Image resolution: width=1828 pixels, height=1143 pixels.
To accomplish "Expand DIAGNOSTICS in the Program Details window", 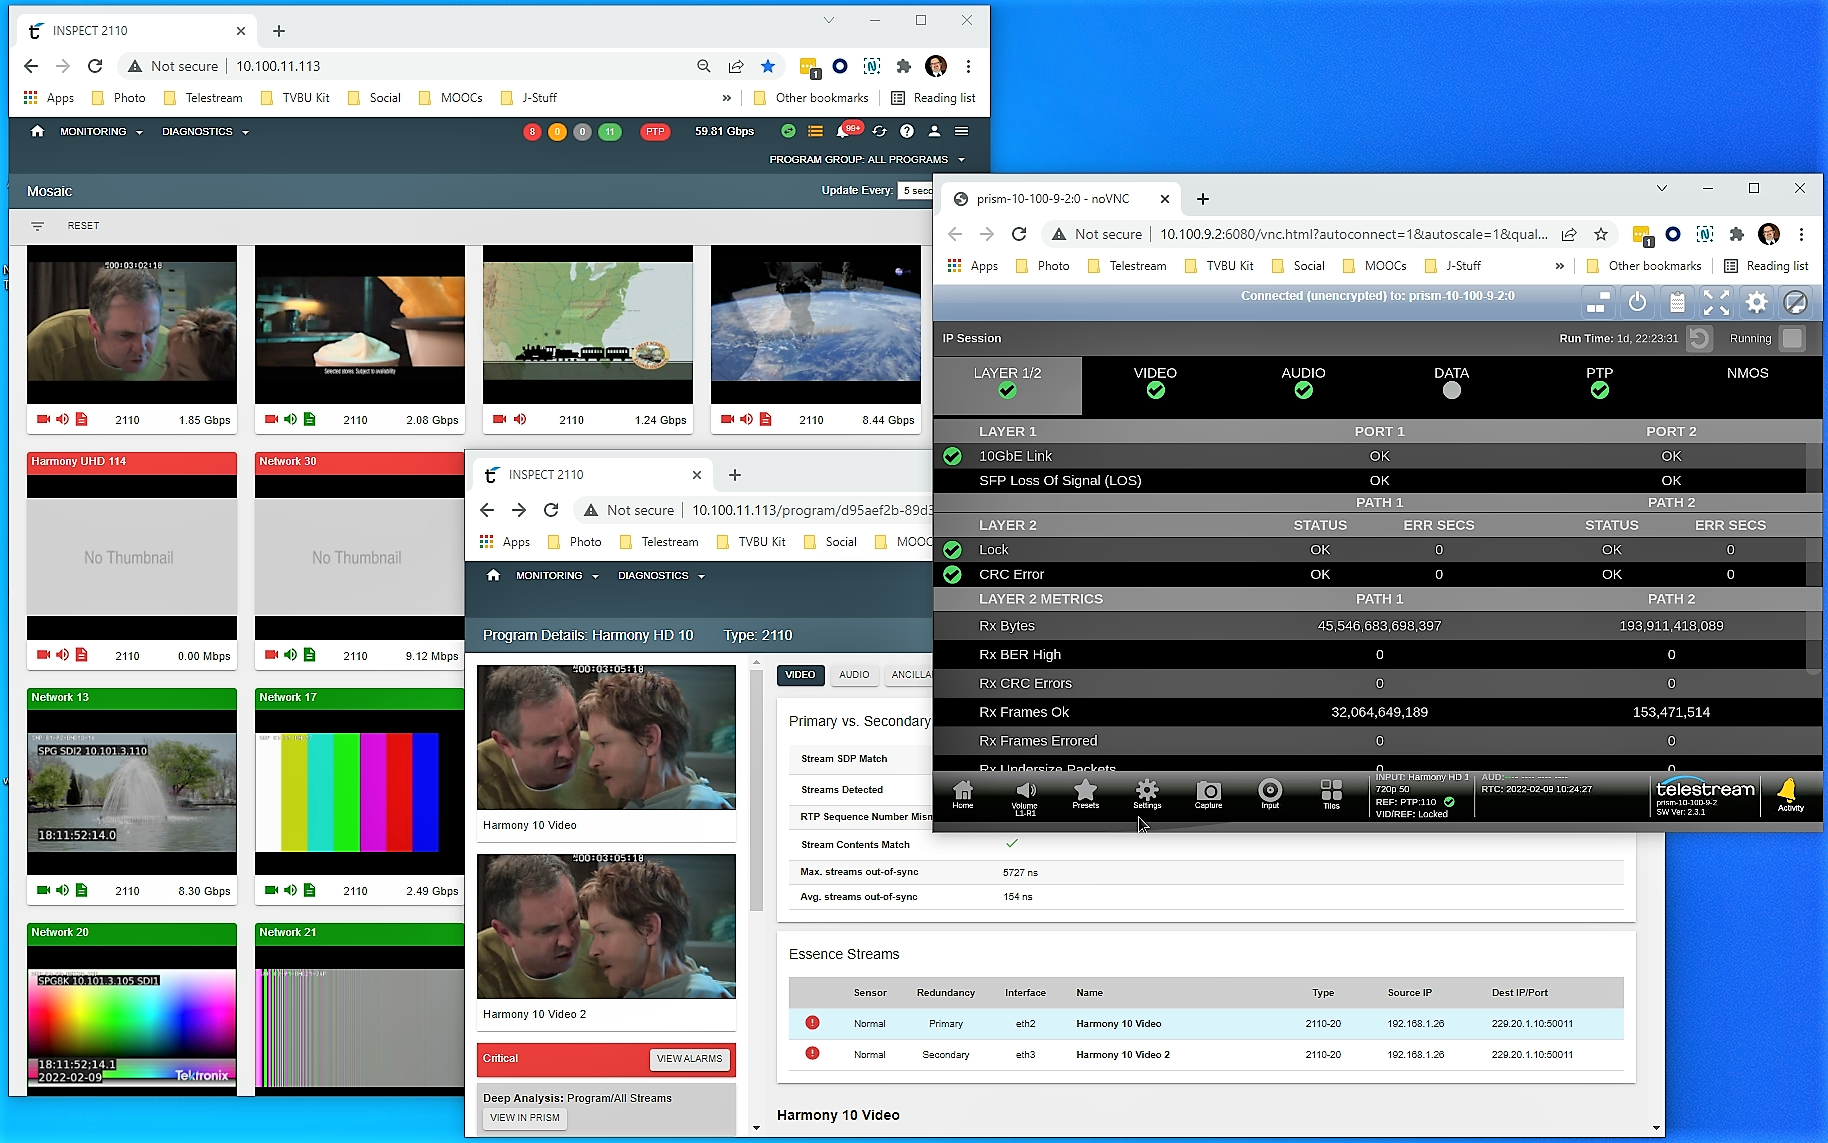I will click(661, 576).
